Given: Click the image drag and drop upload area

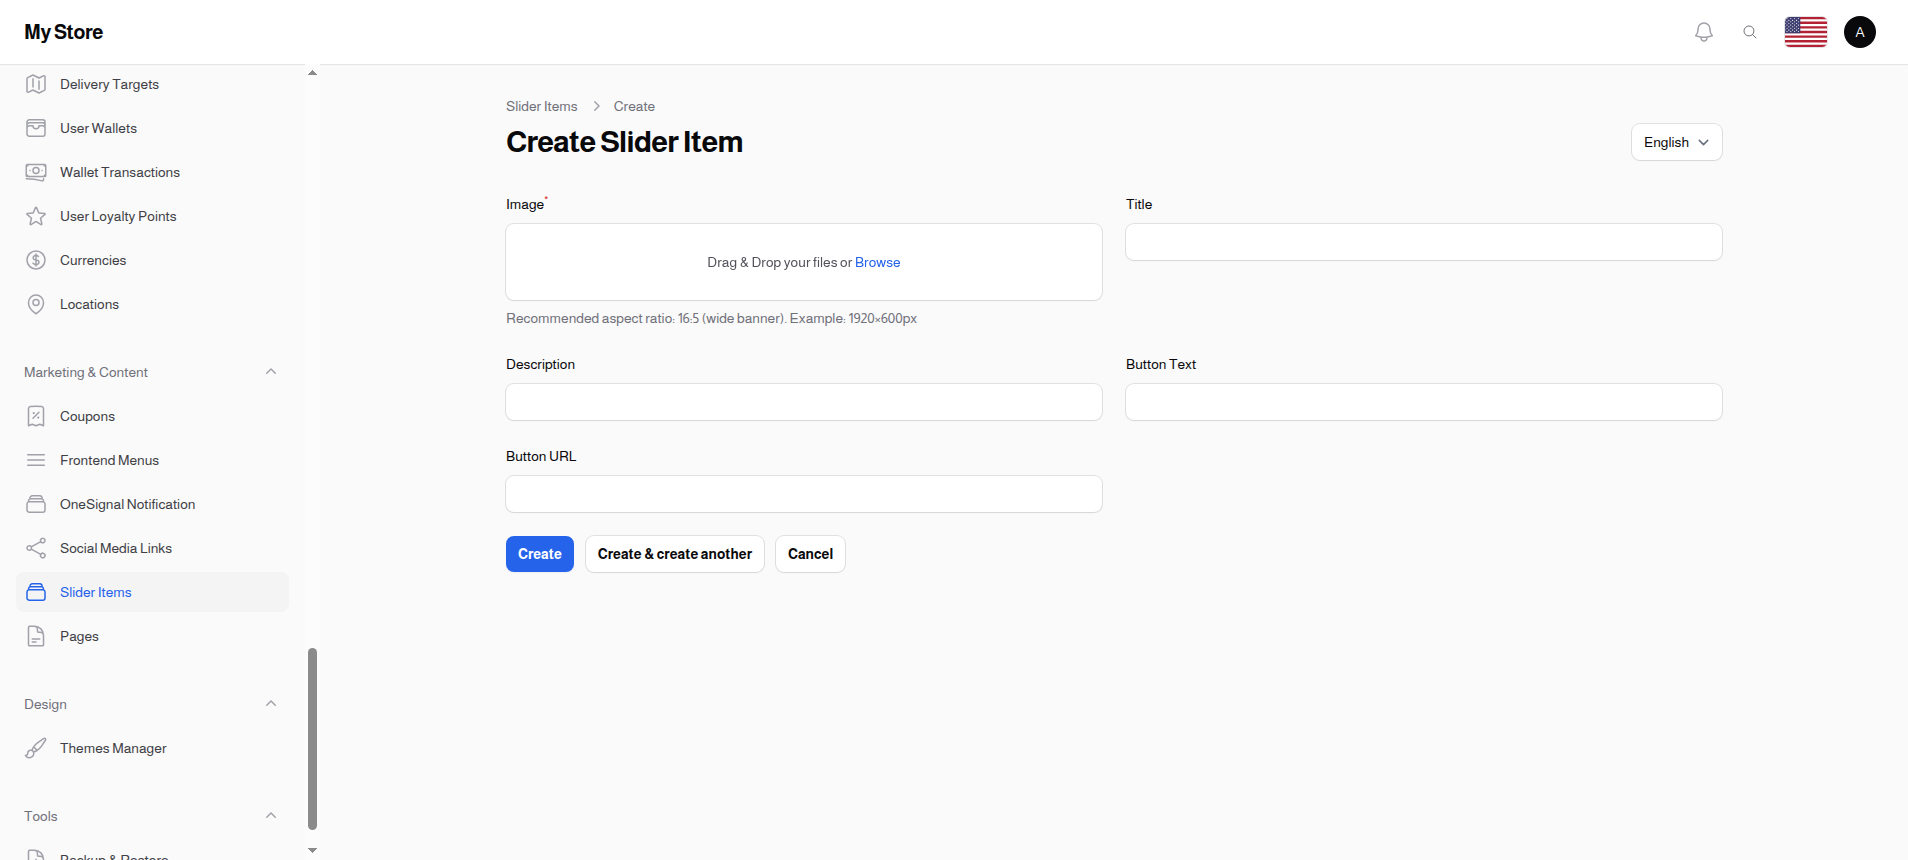Looking at the screenshot, I should point(804,262).
